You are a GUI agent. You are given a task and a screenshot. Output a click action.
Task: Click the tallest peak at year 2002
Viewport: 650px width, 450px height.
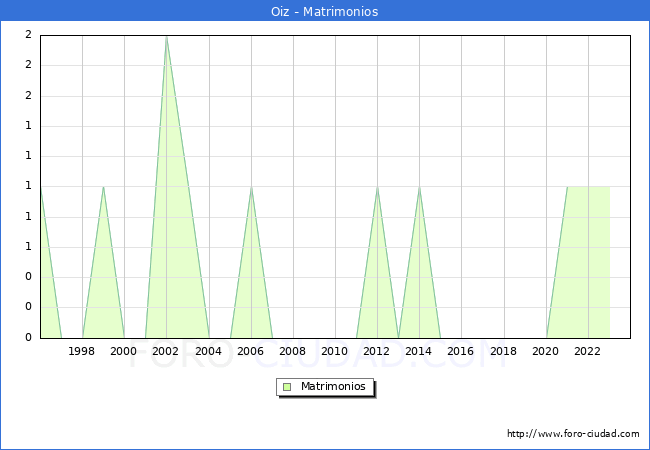point(166,37)
